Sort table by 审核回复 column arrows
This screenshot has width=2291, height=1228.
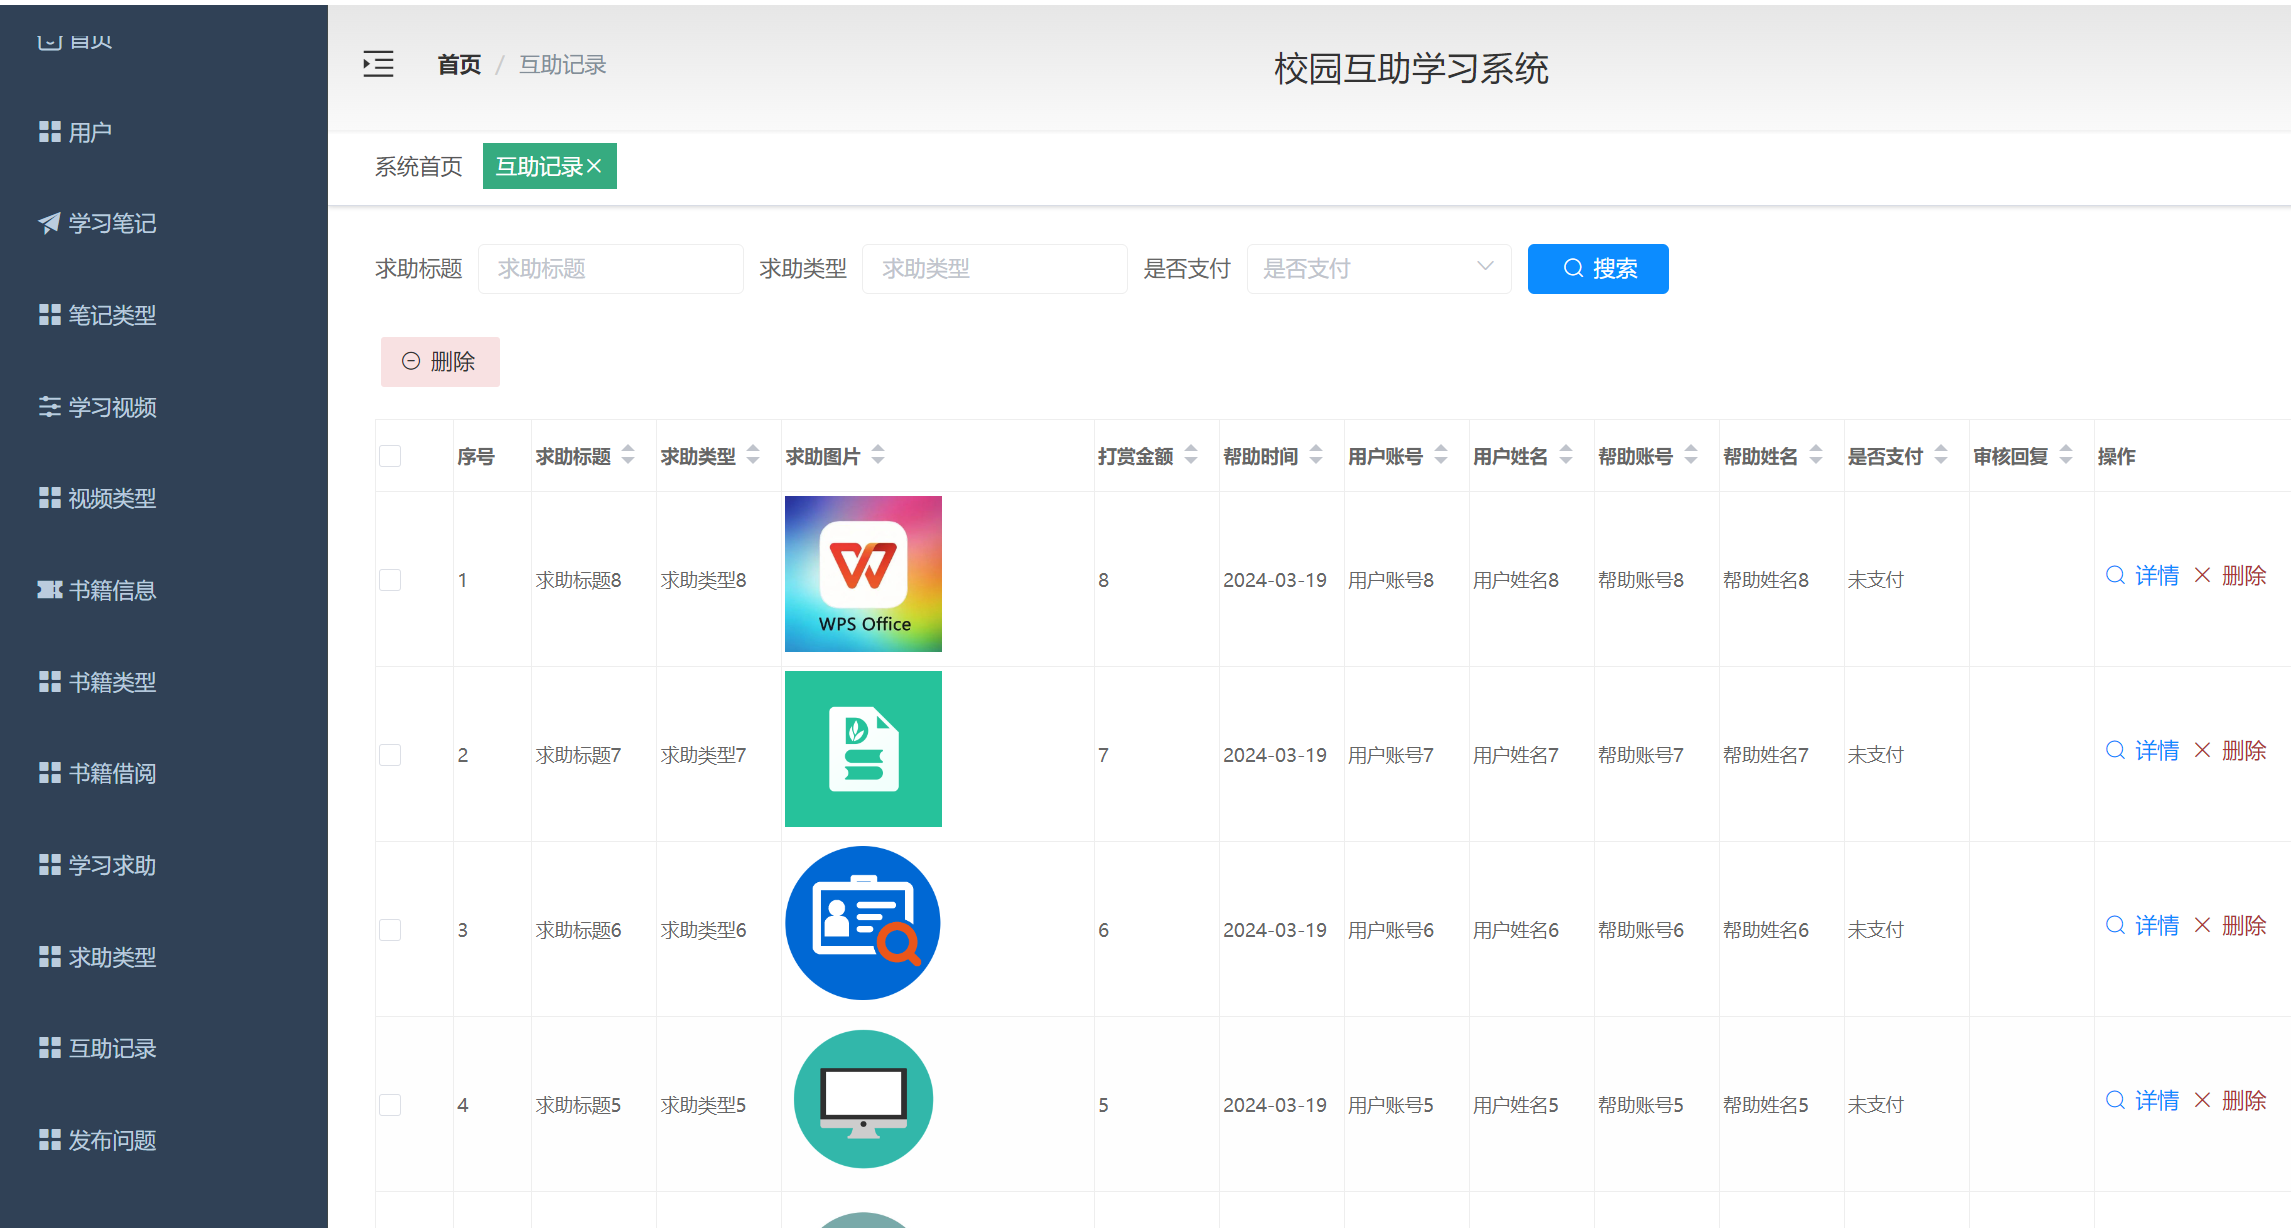[2066, 455]
